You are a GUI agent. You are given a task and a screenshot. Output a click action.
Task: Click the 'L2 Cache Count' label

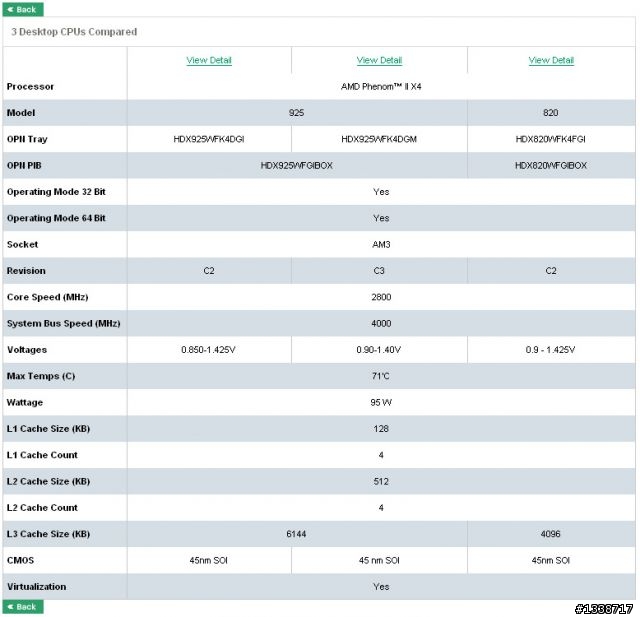click(42, 508)
